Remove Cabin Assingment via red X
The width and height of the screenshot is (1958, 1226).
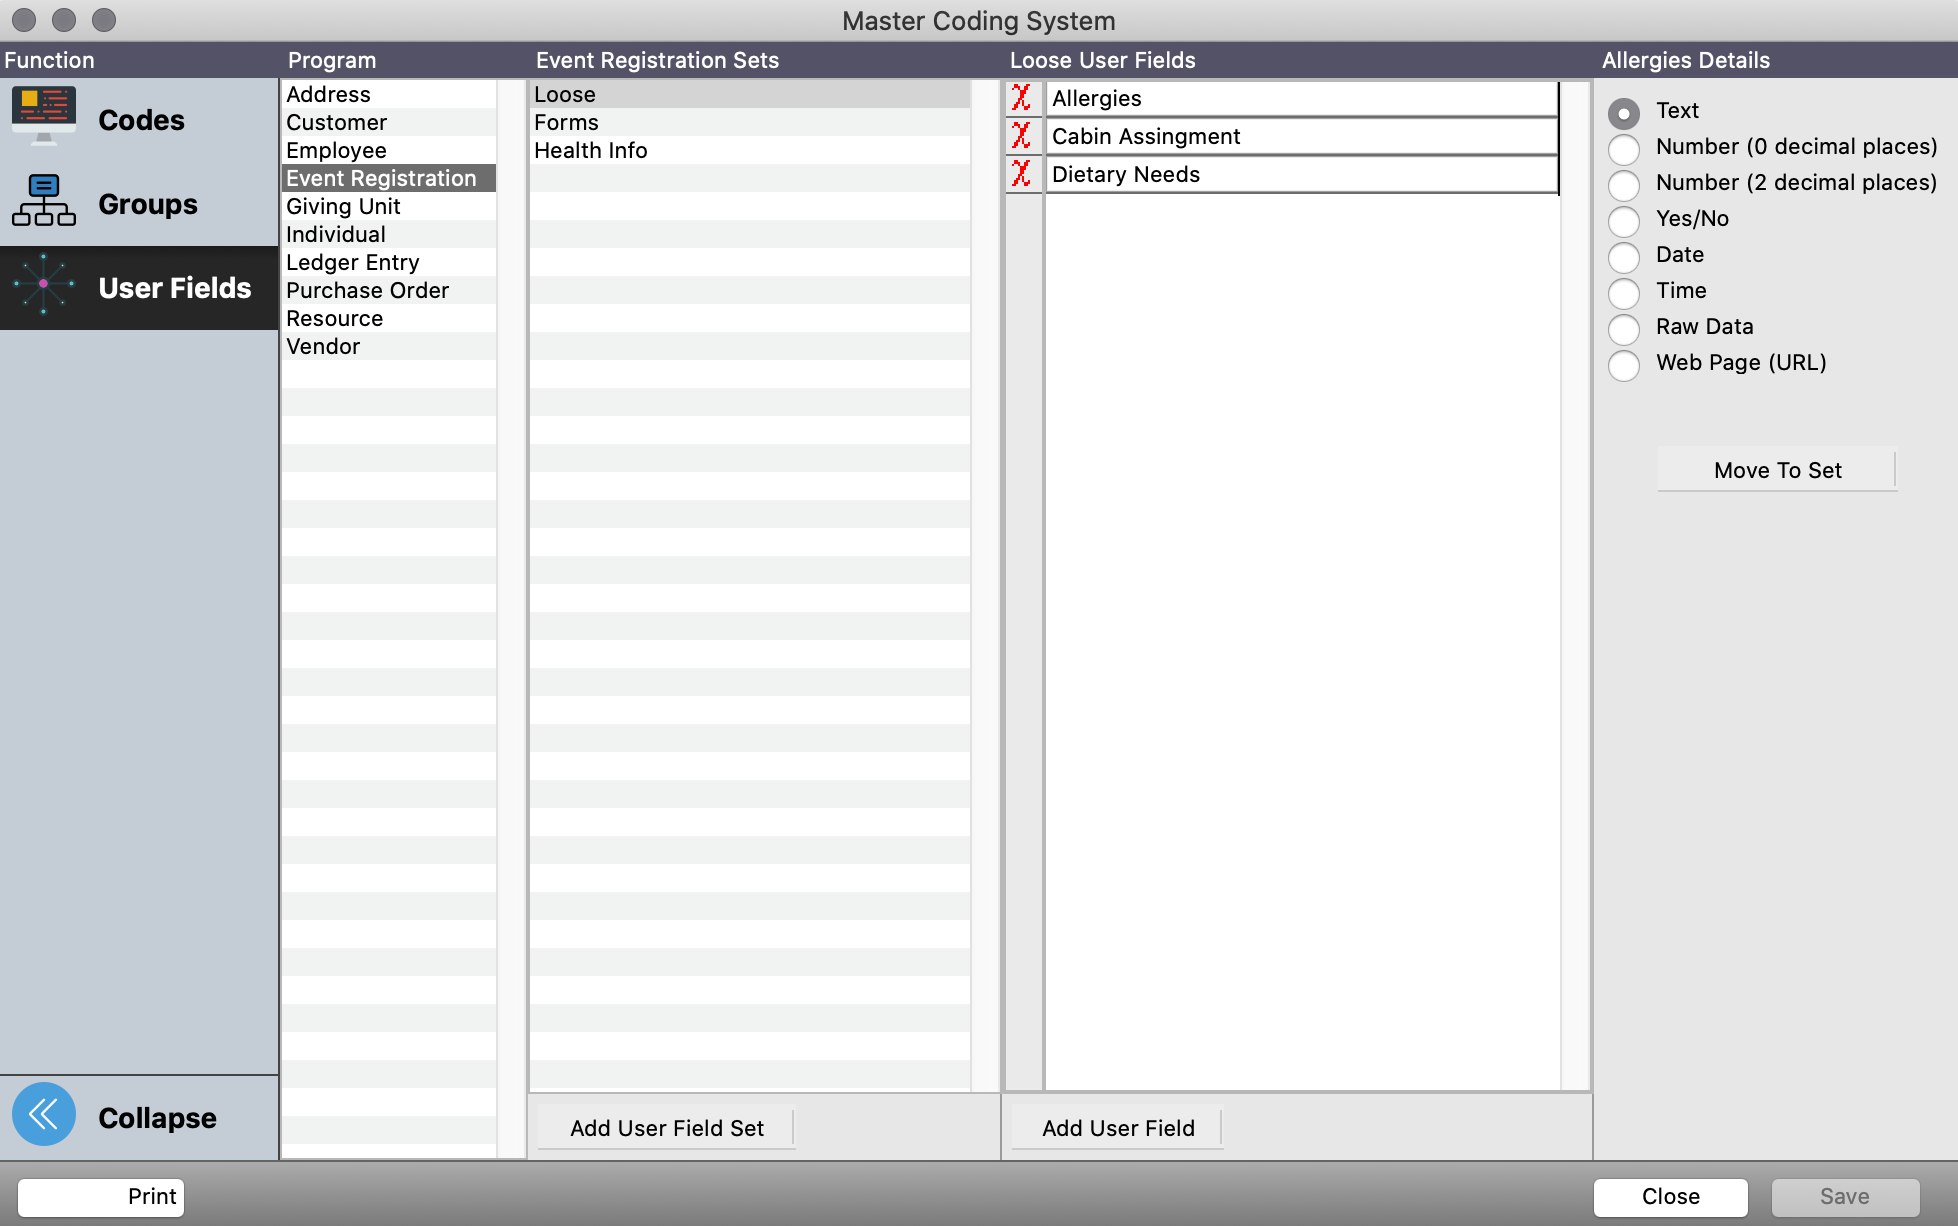pos(1021,136)
